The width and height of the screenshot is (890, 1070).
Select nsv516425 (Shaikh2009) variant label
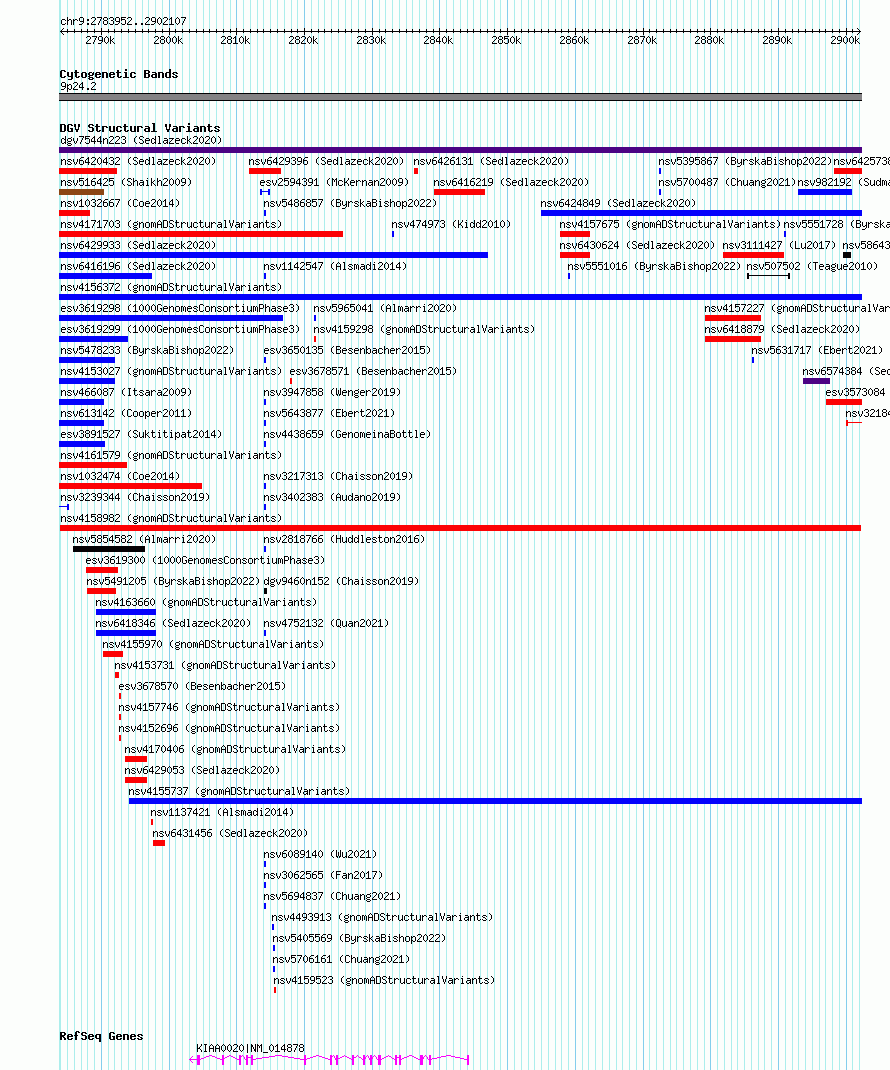click(126, 182)
